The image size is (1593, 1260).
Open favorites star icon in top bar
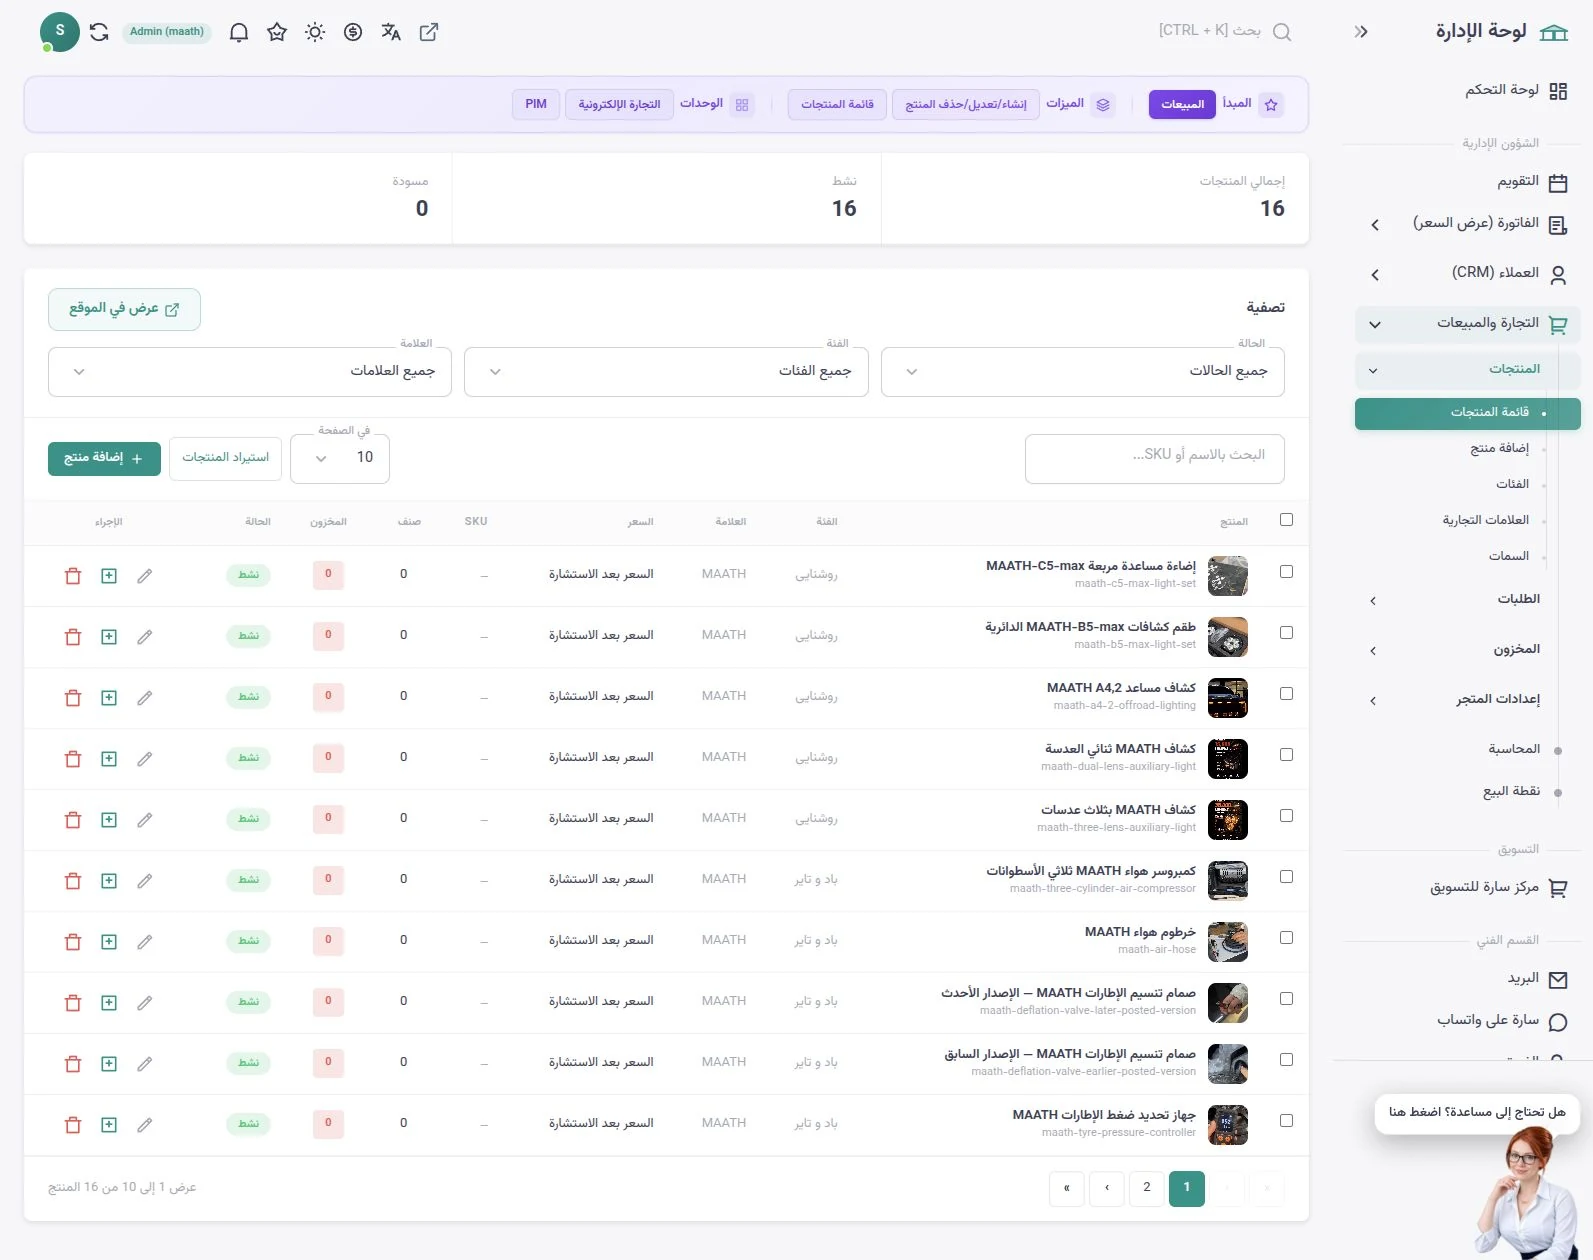click(x=277, y=32)
